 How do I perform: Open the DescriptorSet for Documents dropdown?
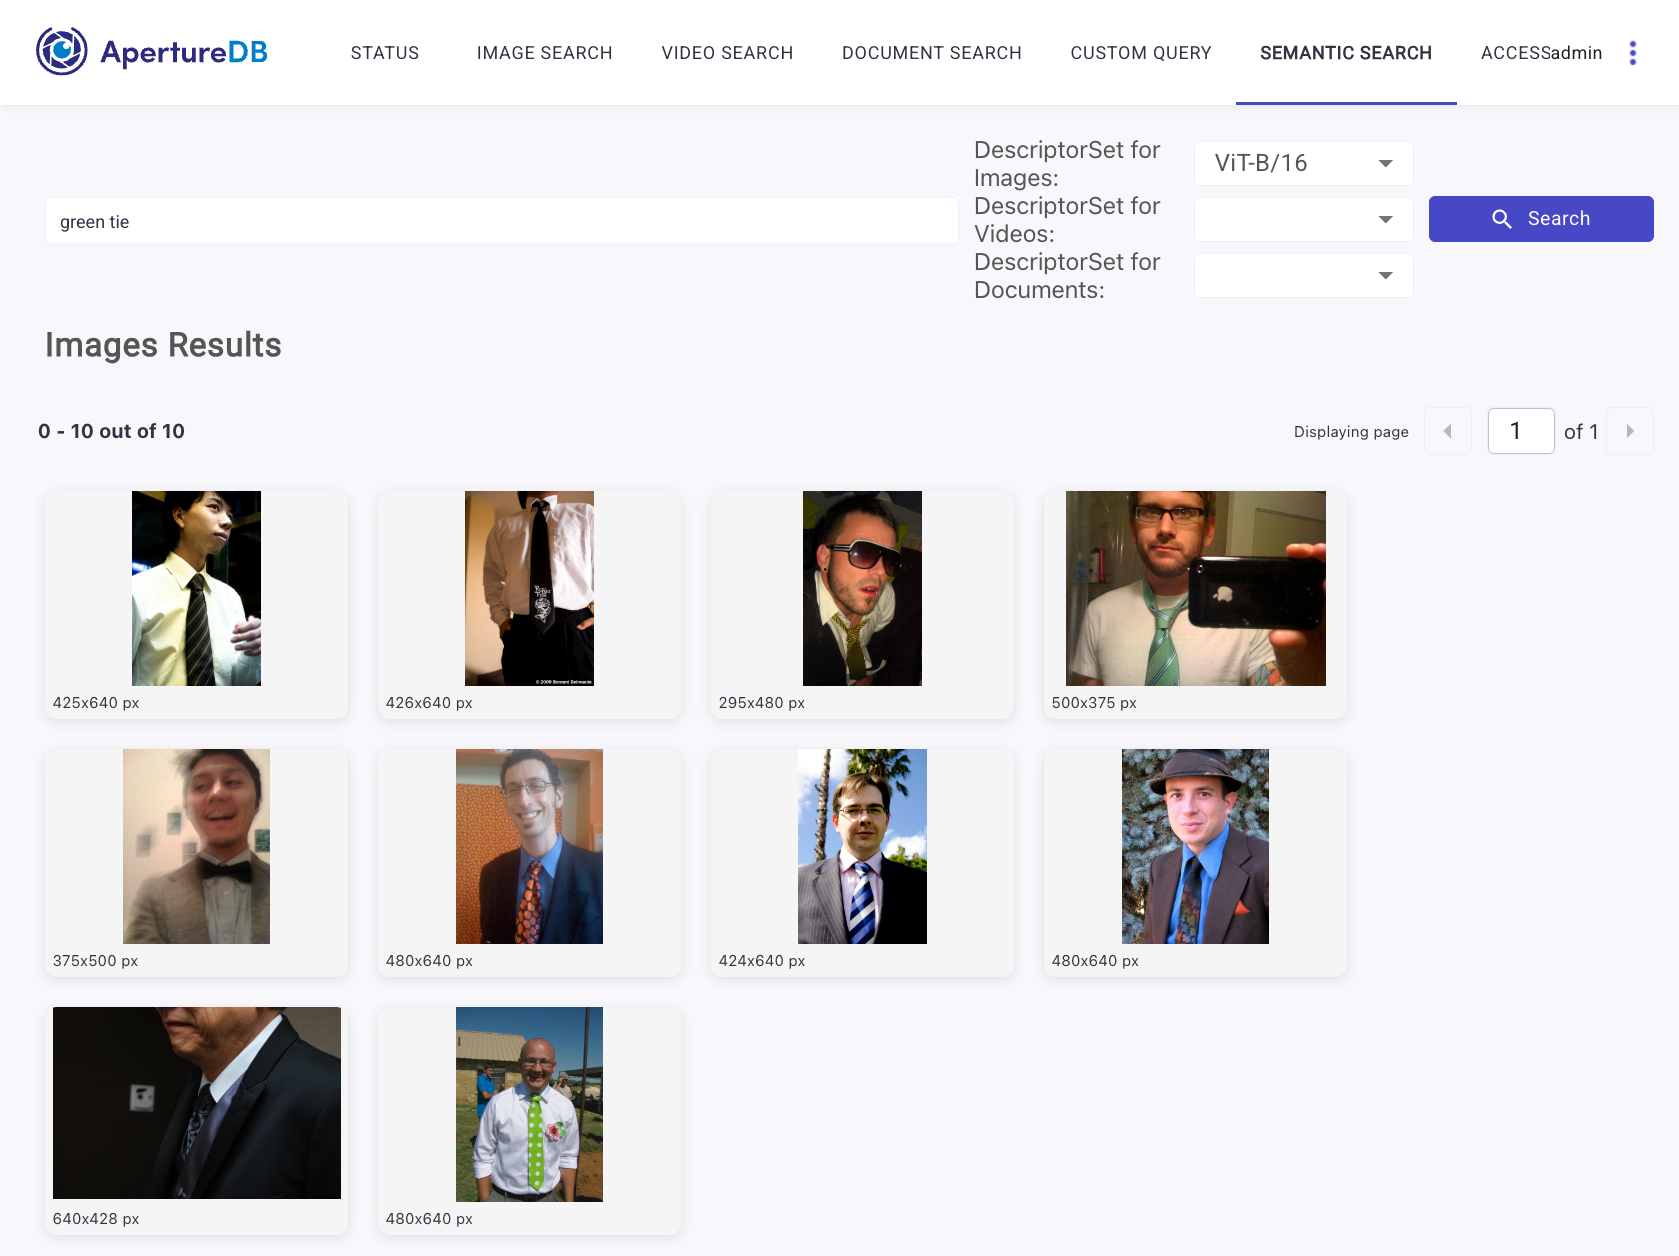pyautogui.click(x=1303, y=275)
